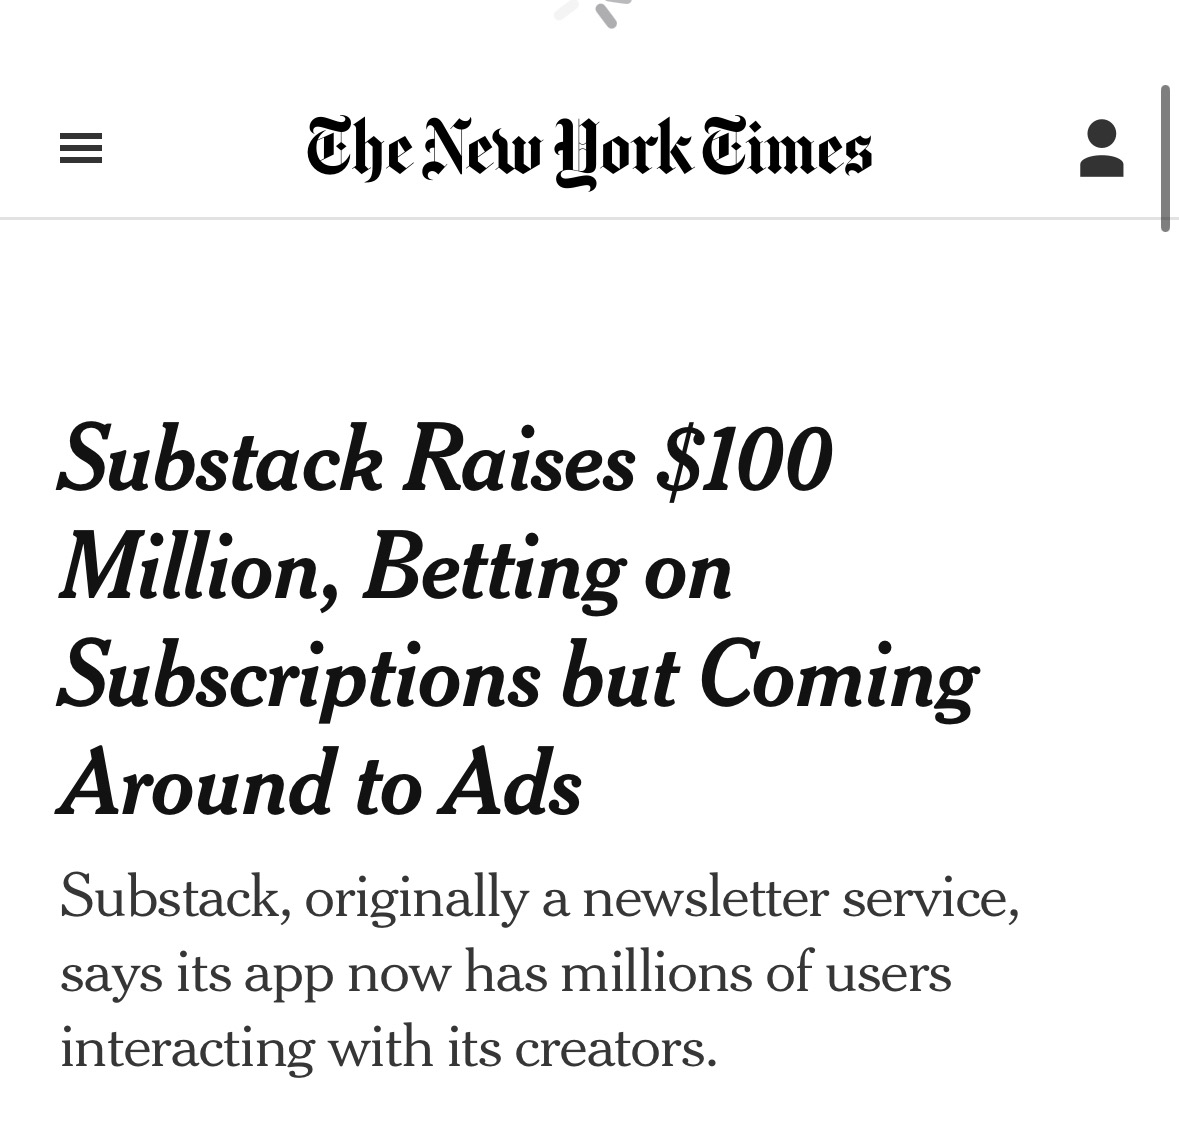Click "creators." ending the summary
Screen dimensions: 1179x1132
(616, 1049)
